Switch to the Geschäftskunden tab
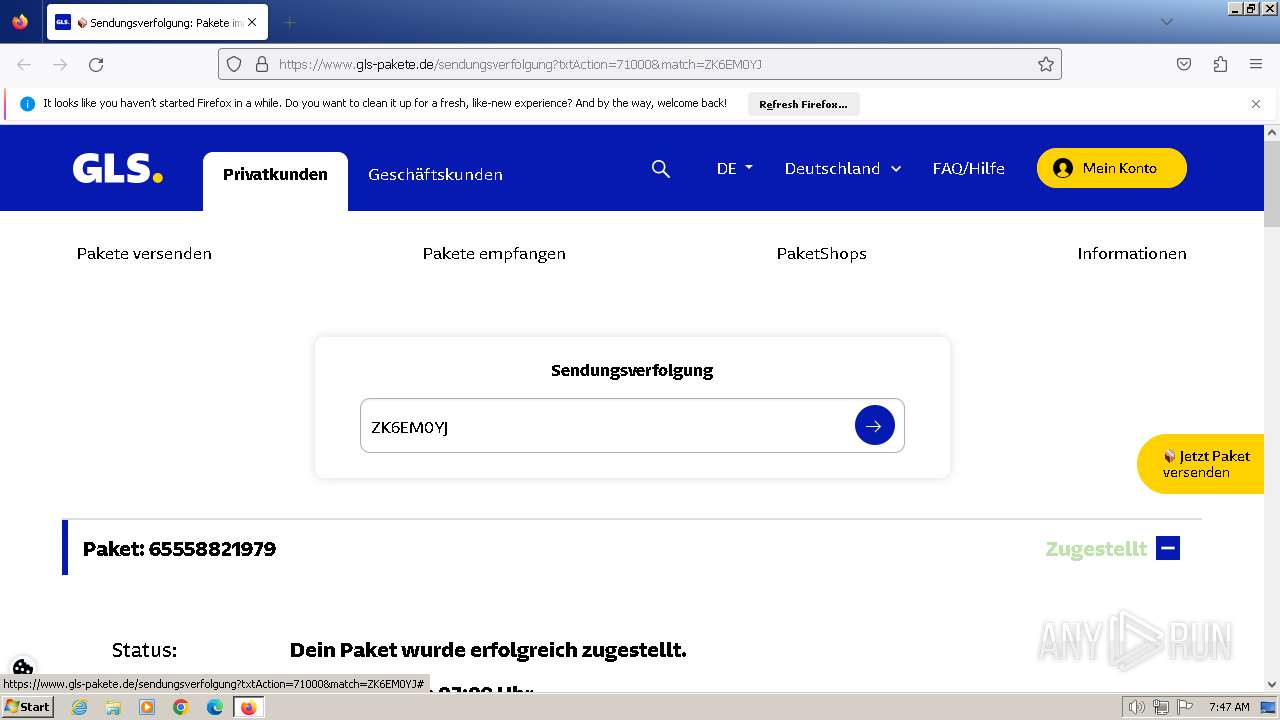1280x720 pixels. tap(435, 175)
